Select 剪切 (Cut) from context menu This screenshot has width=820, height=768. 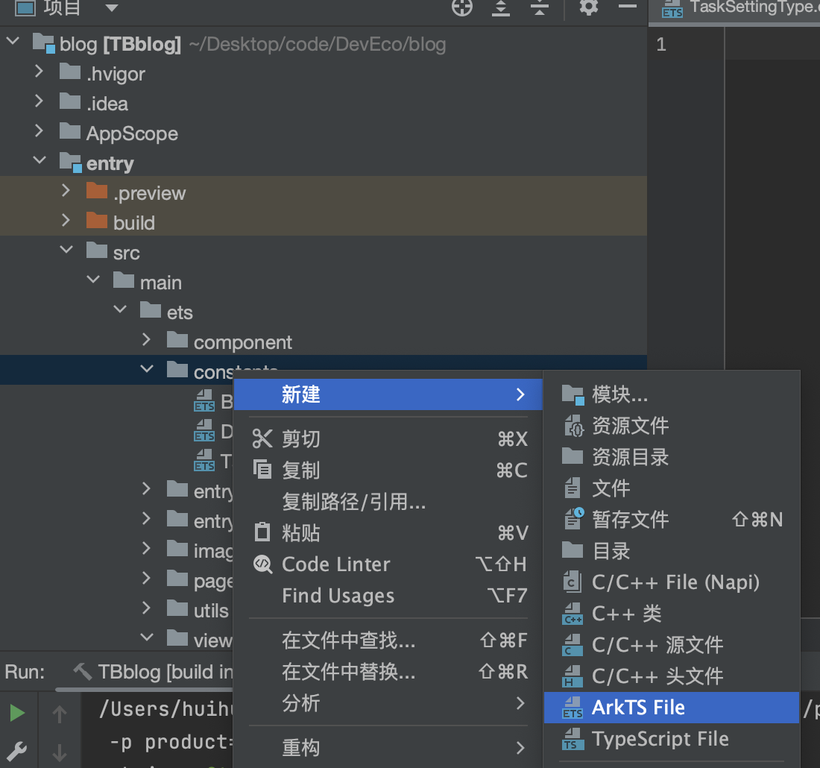300,439
